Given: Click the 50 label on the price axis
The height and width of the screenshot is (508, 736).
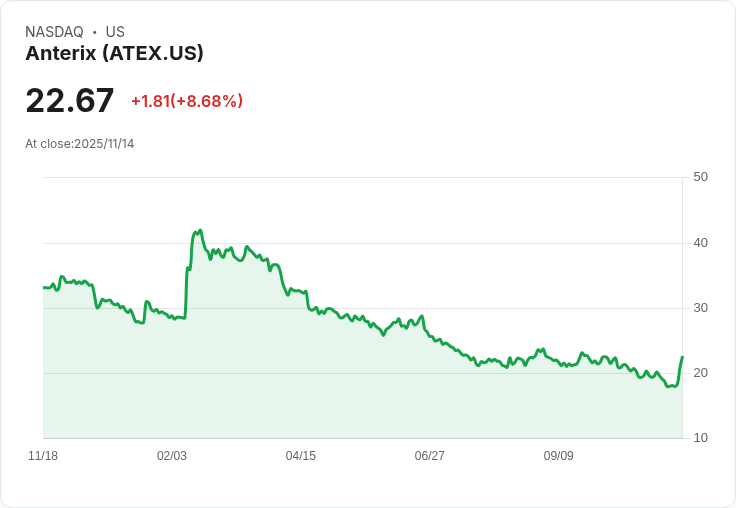Looking at the screenshot, I should pos(700,177).
